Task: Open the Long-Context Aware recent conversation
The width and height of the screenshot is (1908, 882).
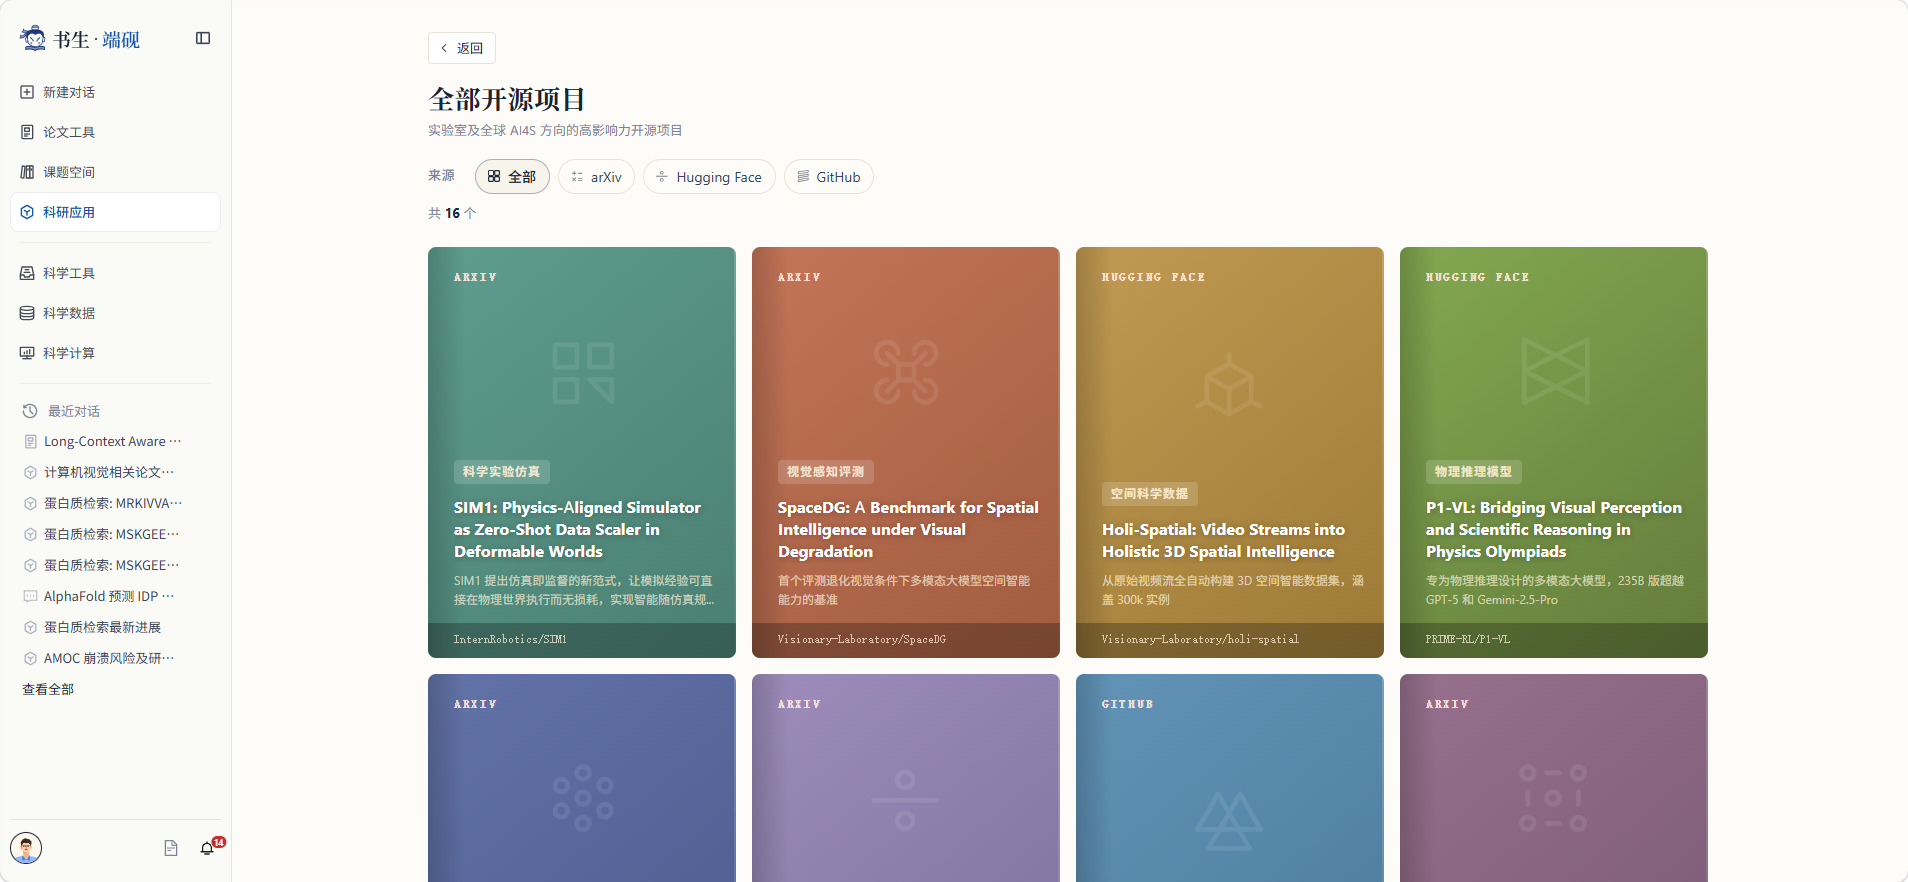Action: tap(113, 441)
